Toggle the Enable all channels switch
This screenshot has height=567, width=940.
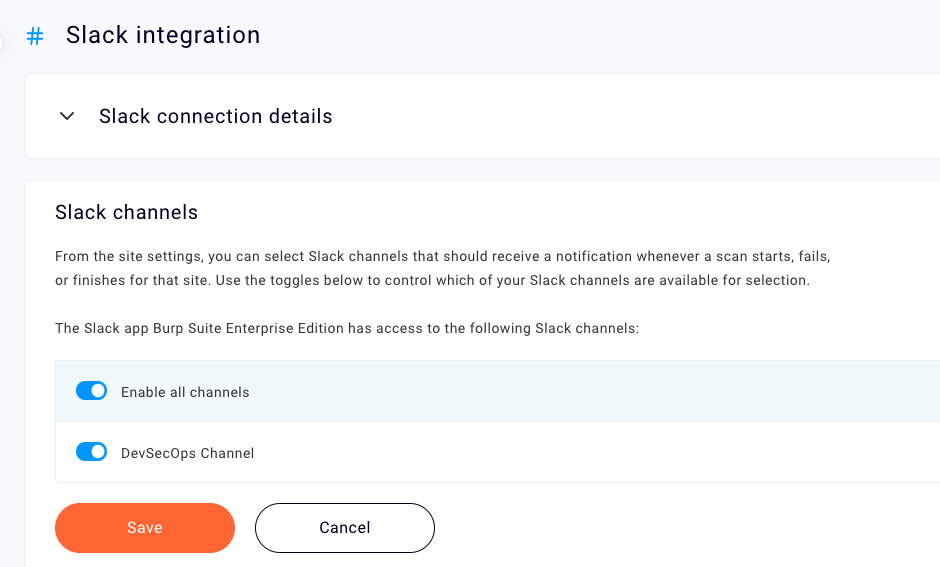pos(91,391)
